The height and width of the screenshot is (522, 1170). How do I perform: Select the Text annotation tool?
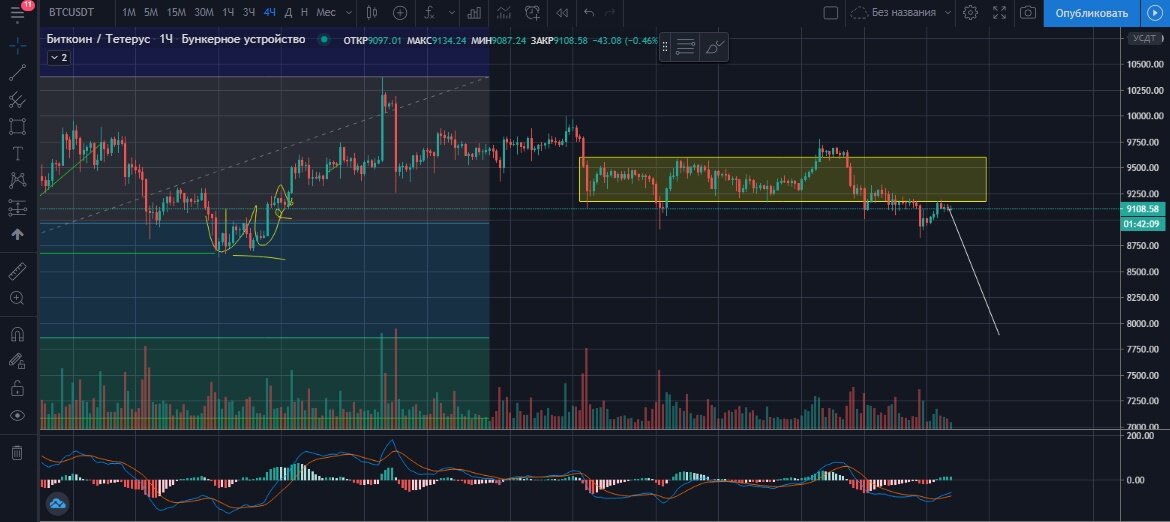17,153
